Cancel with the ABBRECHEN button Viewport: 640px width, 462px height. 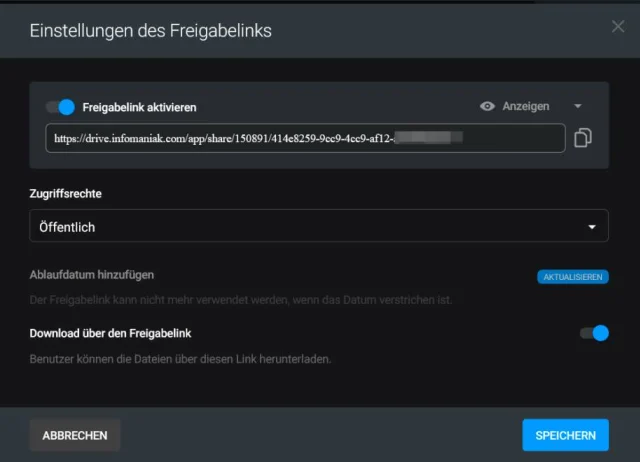75,435
